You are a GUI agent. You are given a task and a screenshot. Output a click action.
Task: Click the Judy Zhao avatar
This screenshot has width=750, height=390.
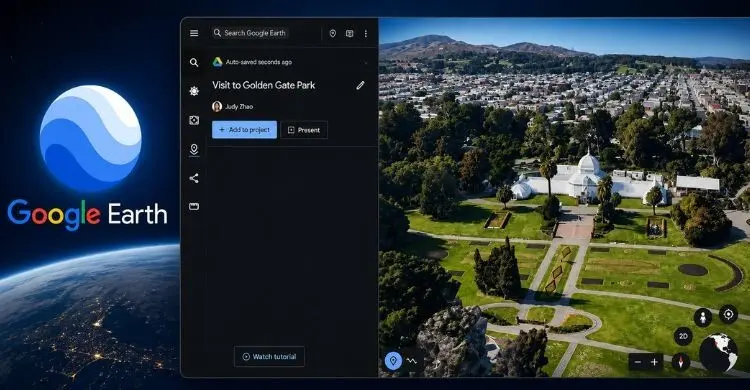tap(217, 106)
